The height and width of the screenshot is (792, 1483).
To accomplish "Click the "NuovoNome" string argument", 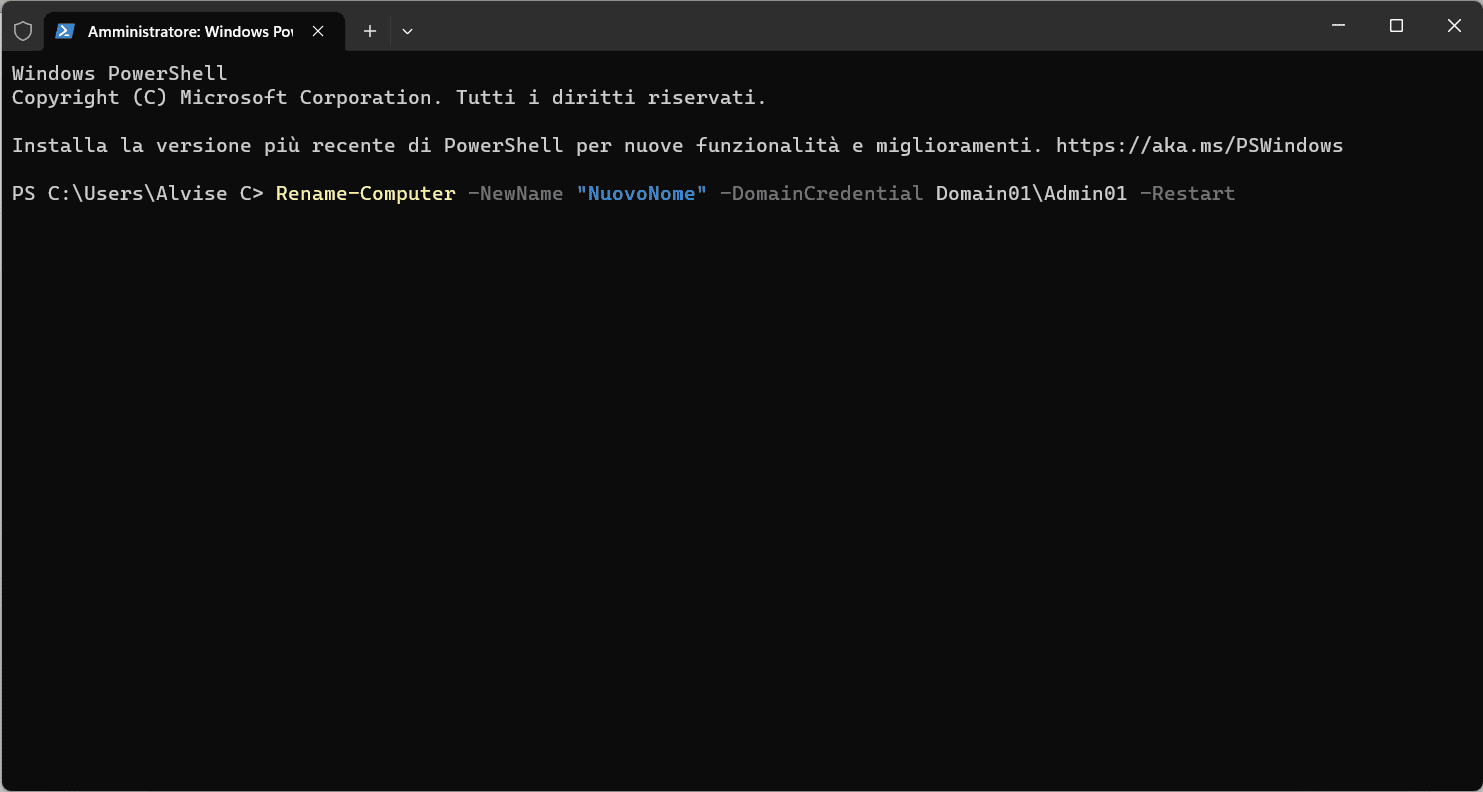I will pyautogui.click(x=641, y=194).
